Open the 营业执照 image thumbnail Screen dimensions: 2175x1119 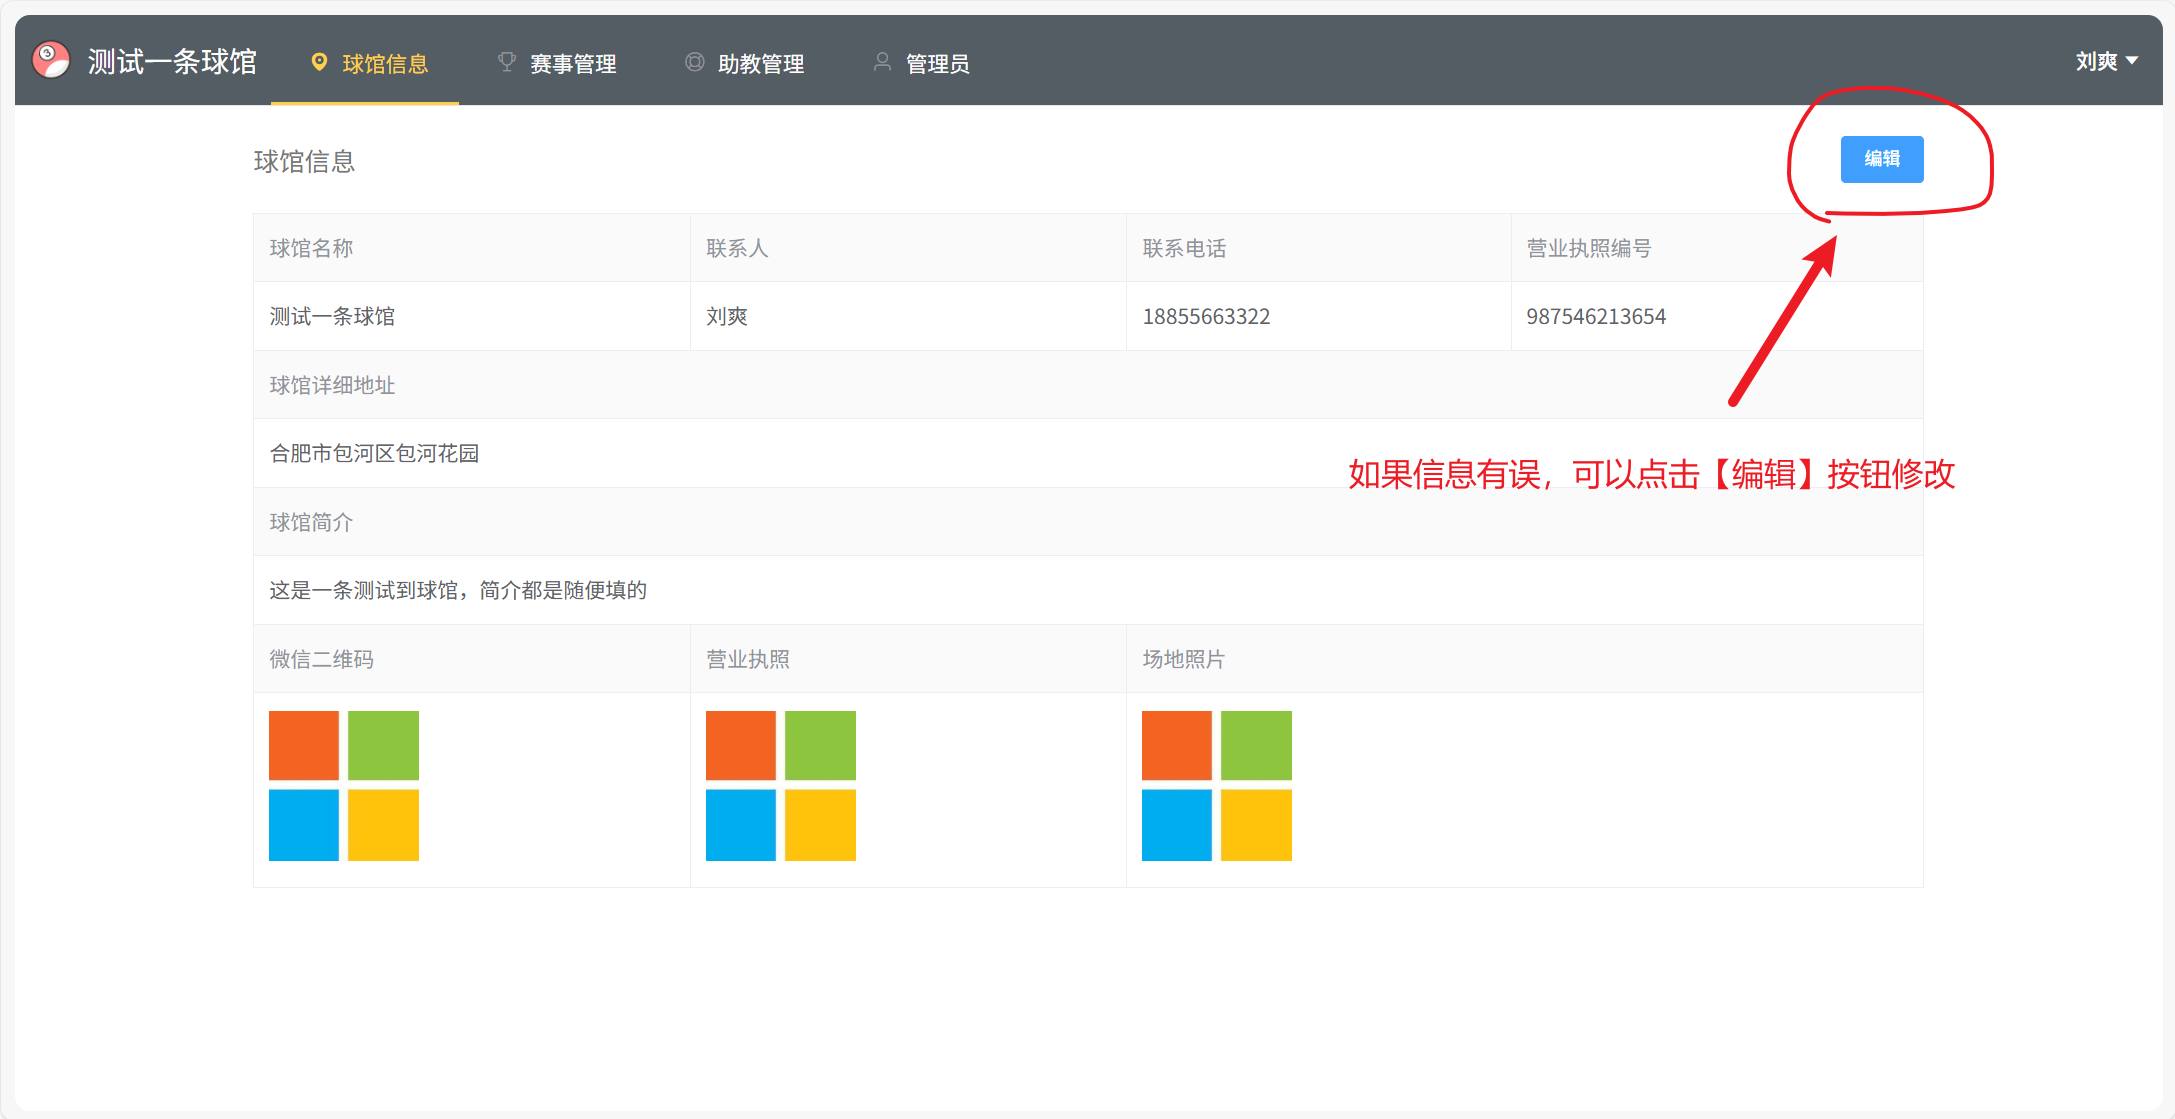tap(781, 786)
